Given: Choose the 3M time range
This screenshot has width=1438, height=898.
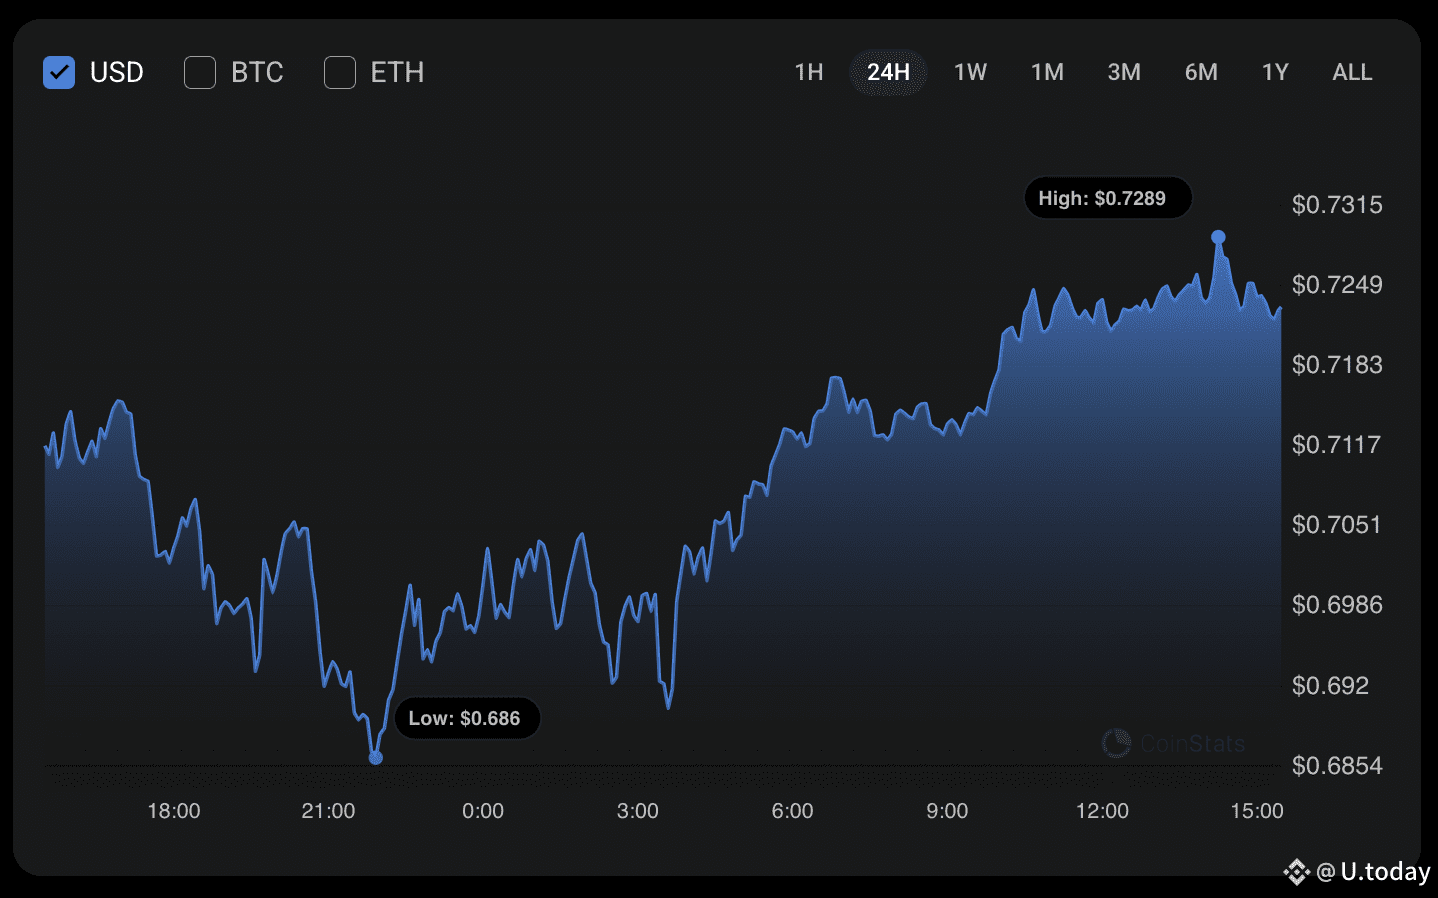Looking at the screenshot, I should point(1124,72).
